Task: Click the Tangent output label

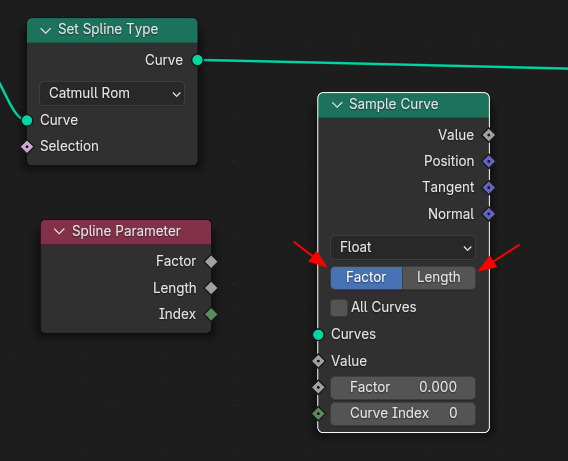Action: pos(448,187)
